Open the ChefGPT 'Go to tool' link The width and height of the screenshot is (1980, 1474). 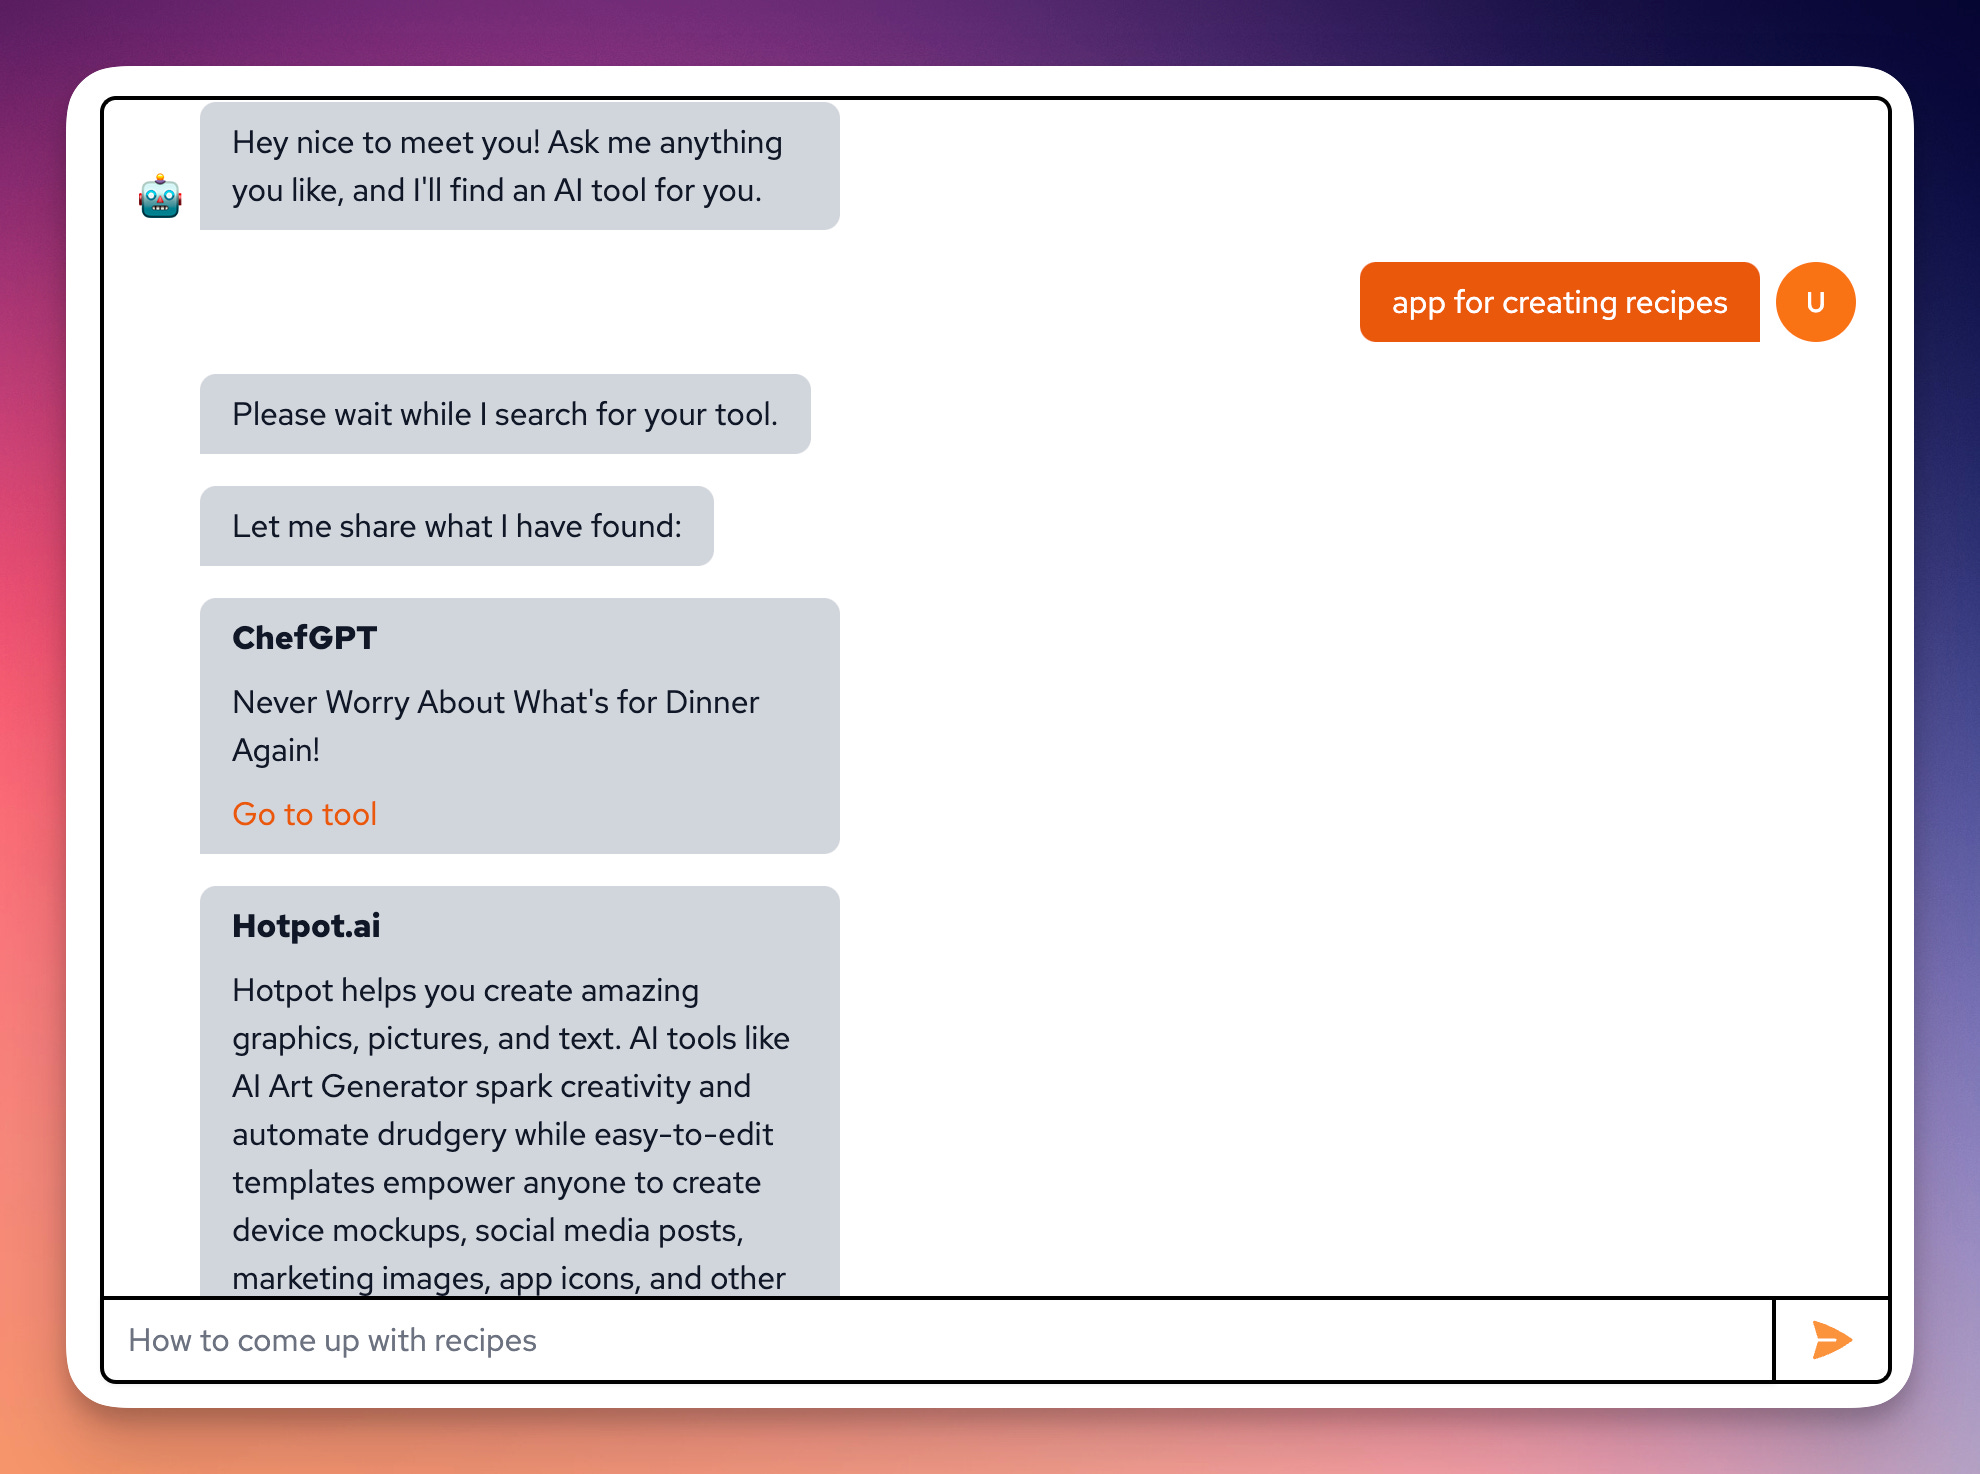(304, 814)
